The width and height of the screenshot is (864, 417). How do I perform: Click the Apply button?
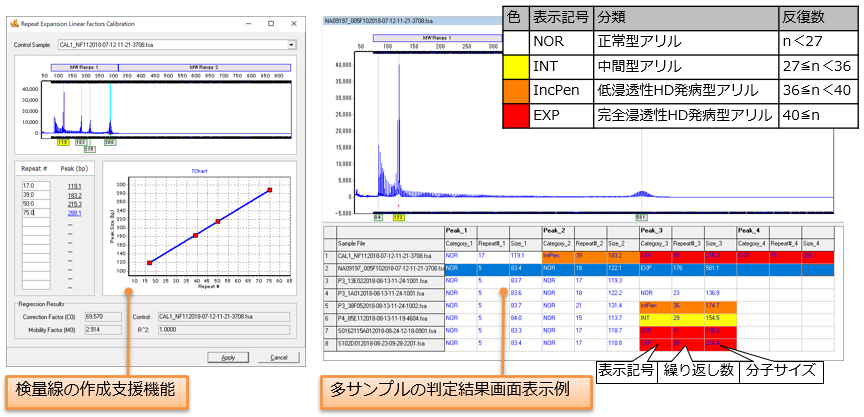click(x=228, y=357)
